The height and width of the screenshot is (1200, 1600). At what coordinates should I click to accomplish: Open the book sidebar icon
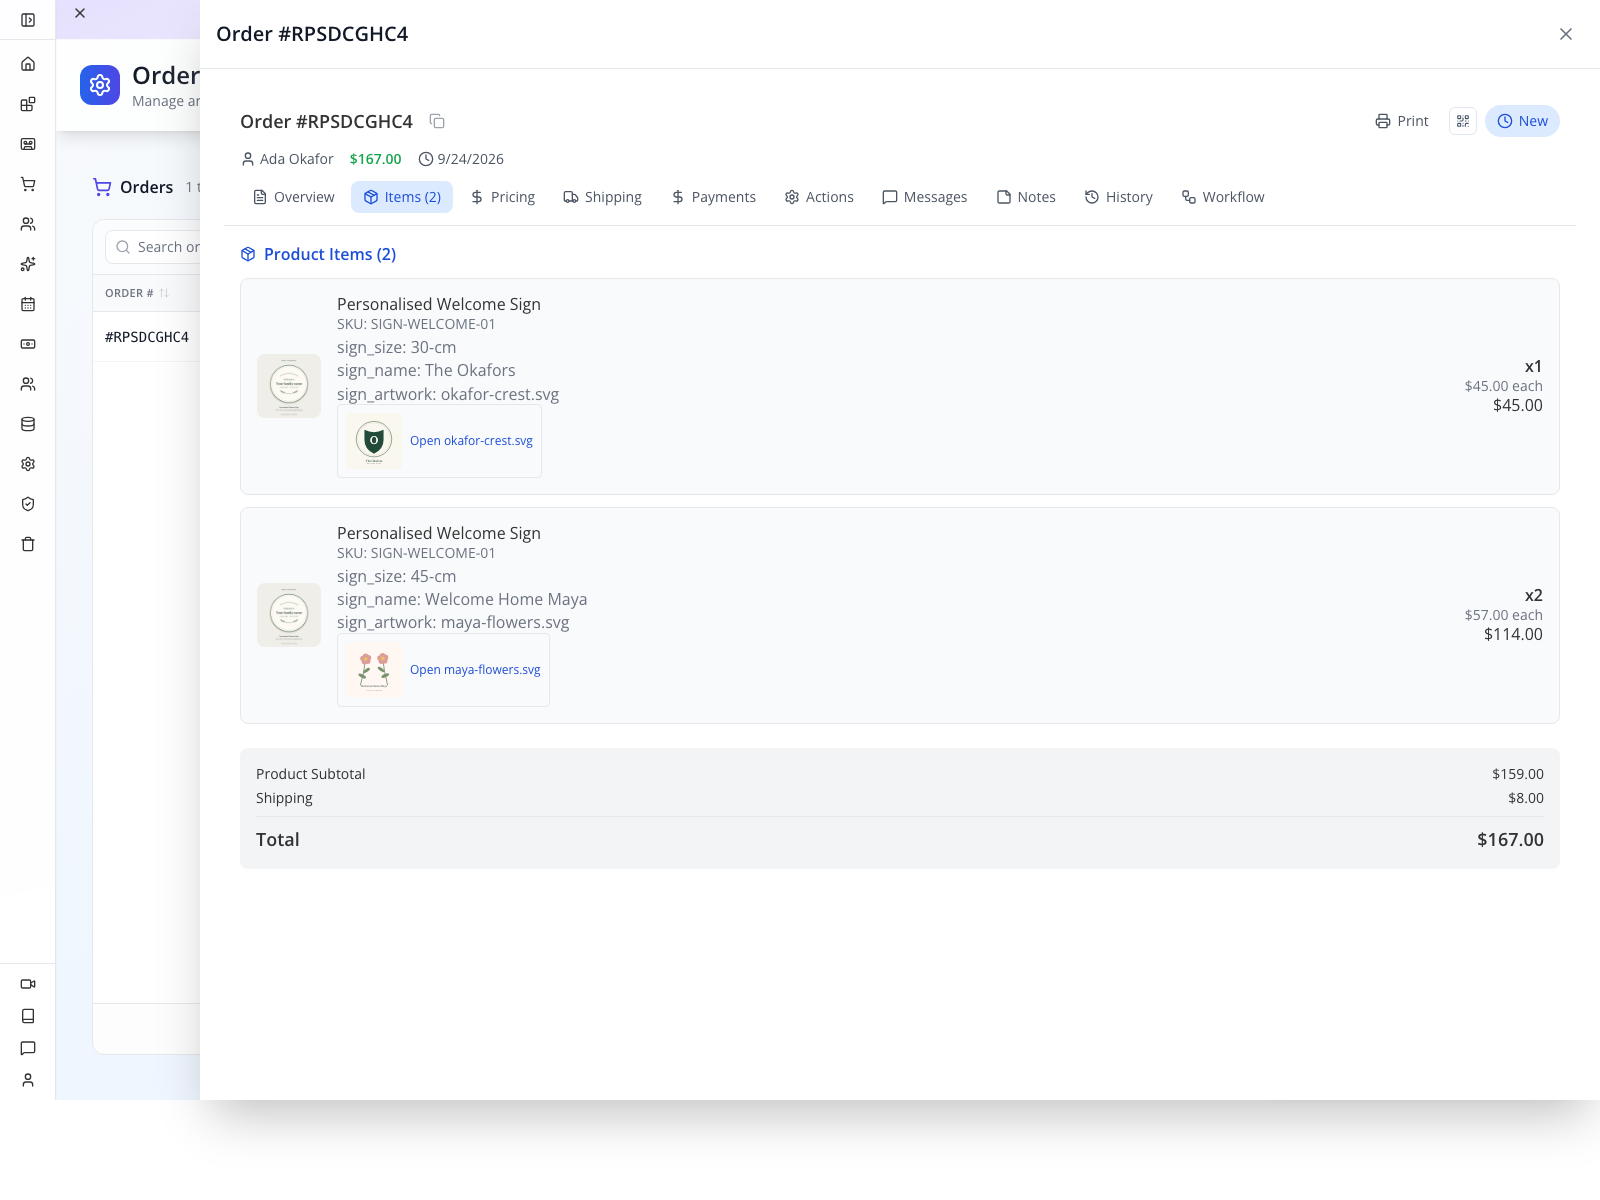[x=28, y=1016]
